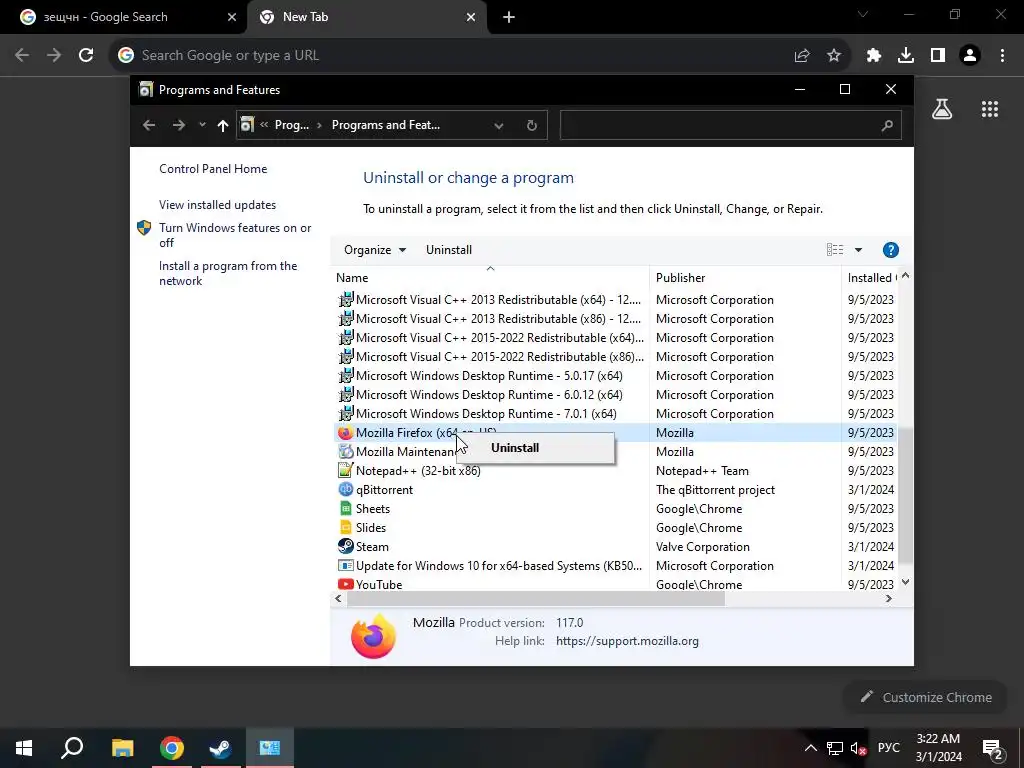Click View installed updates link
Viewport: 1024px width, 768px height.
(x=217, y=205)
